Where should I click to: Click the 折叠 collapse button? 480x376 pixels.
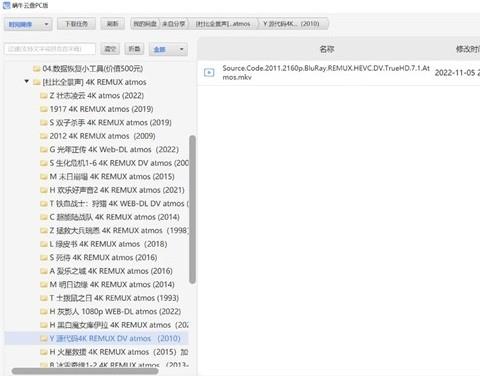point(134,49)
